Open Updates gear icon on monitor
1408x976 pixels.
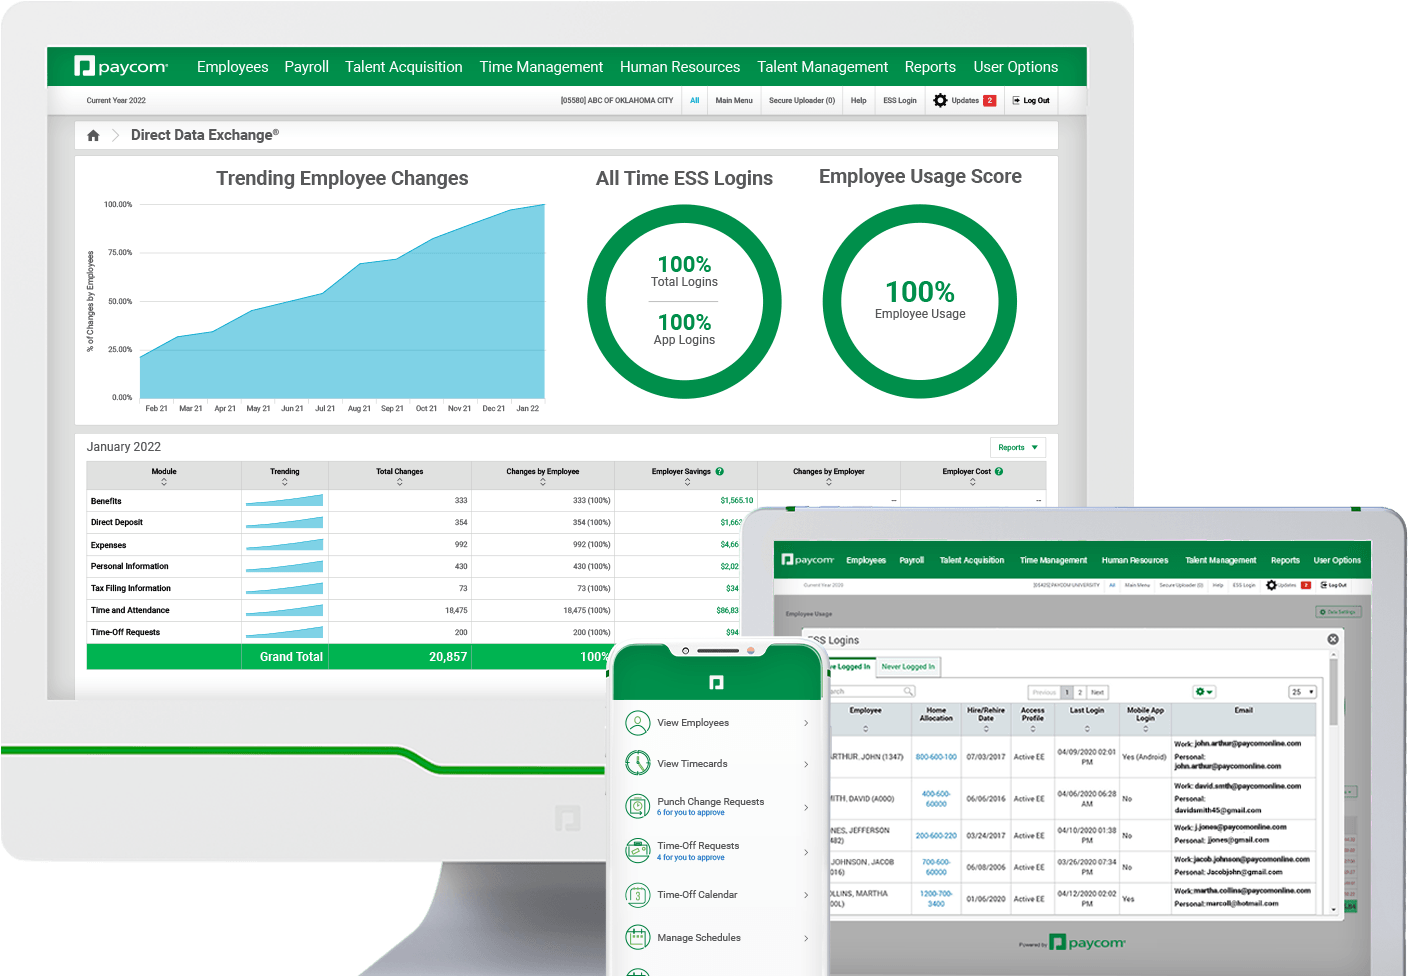coord(940,100)
